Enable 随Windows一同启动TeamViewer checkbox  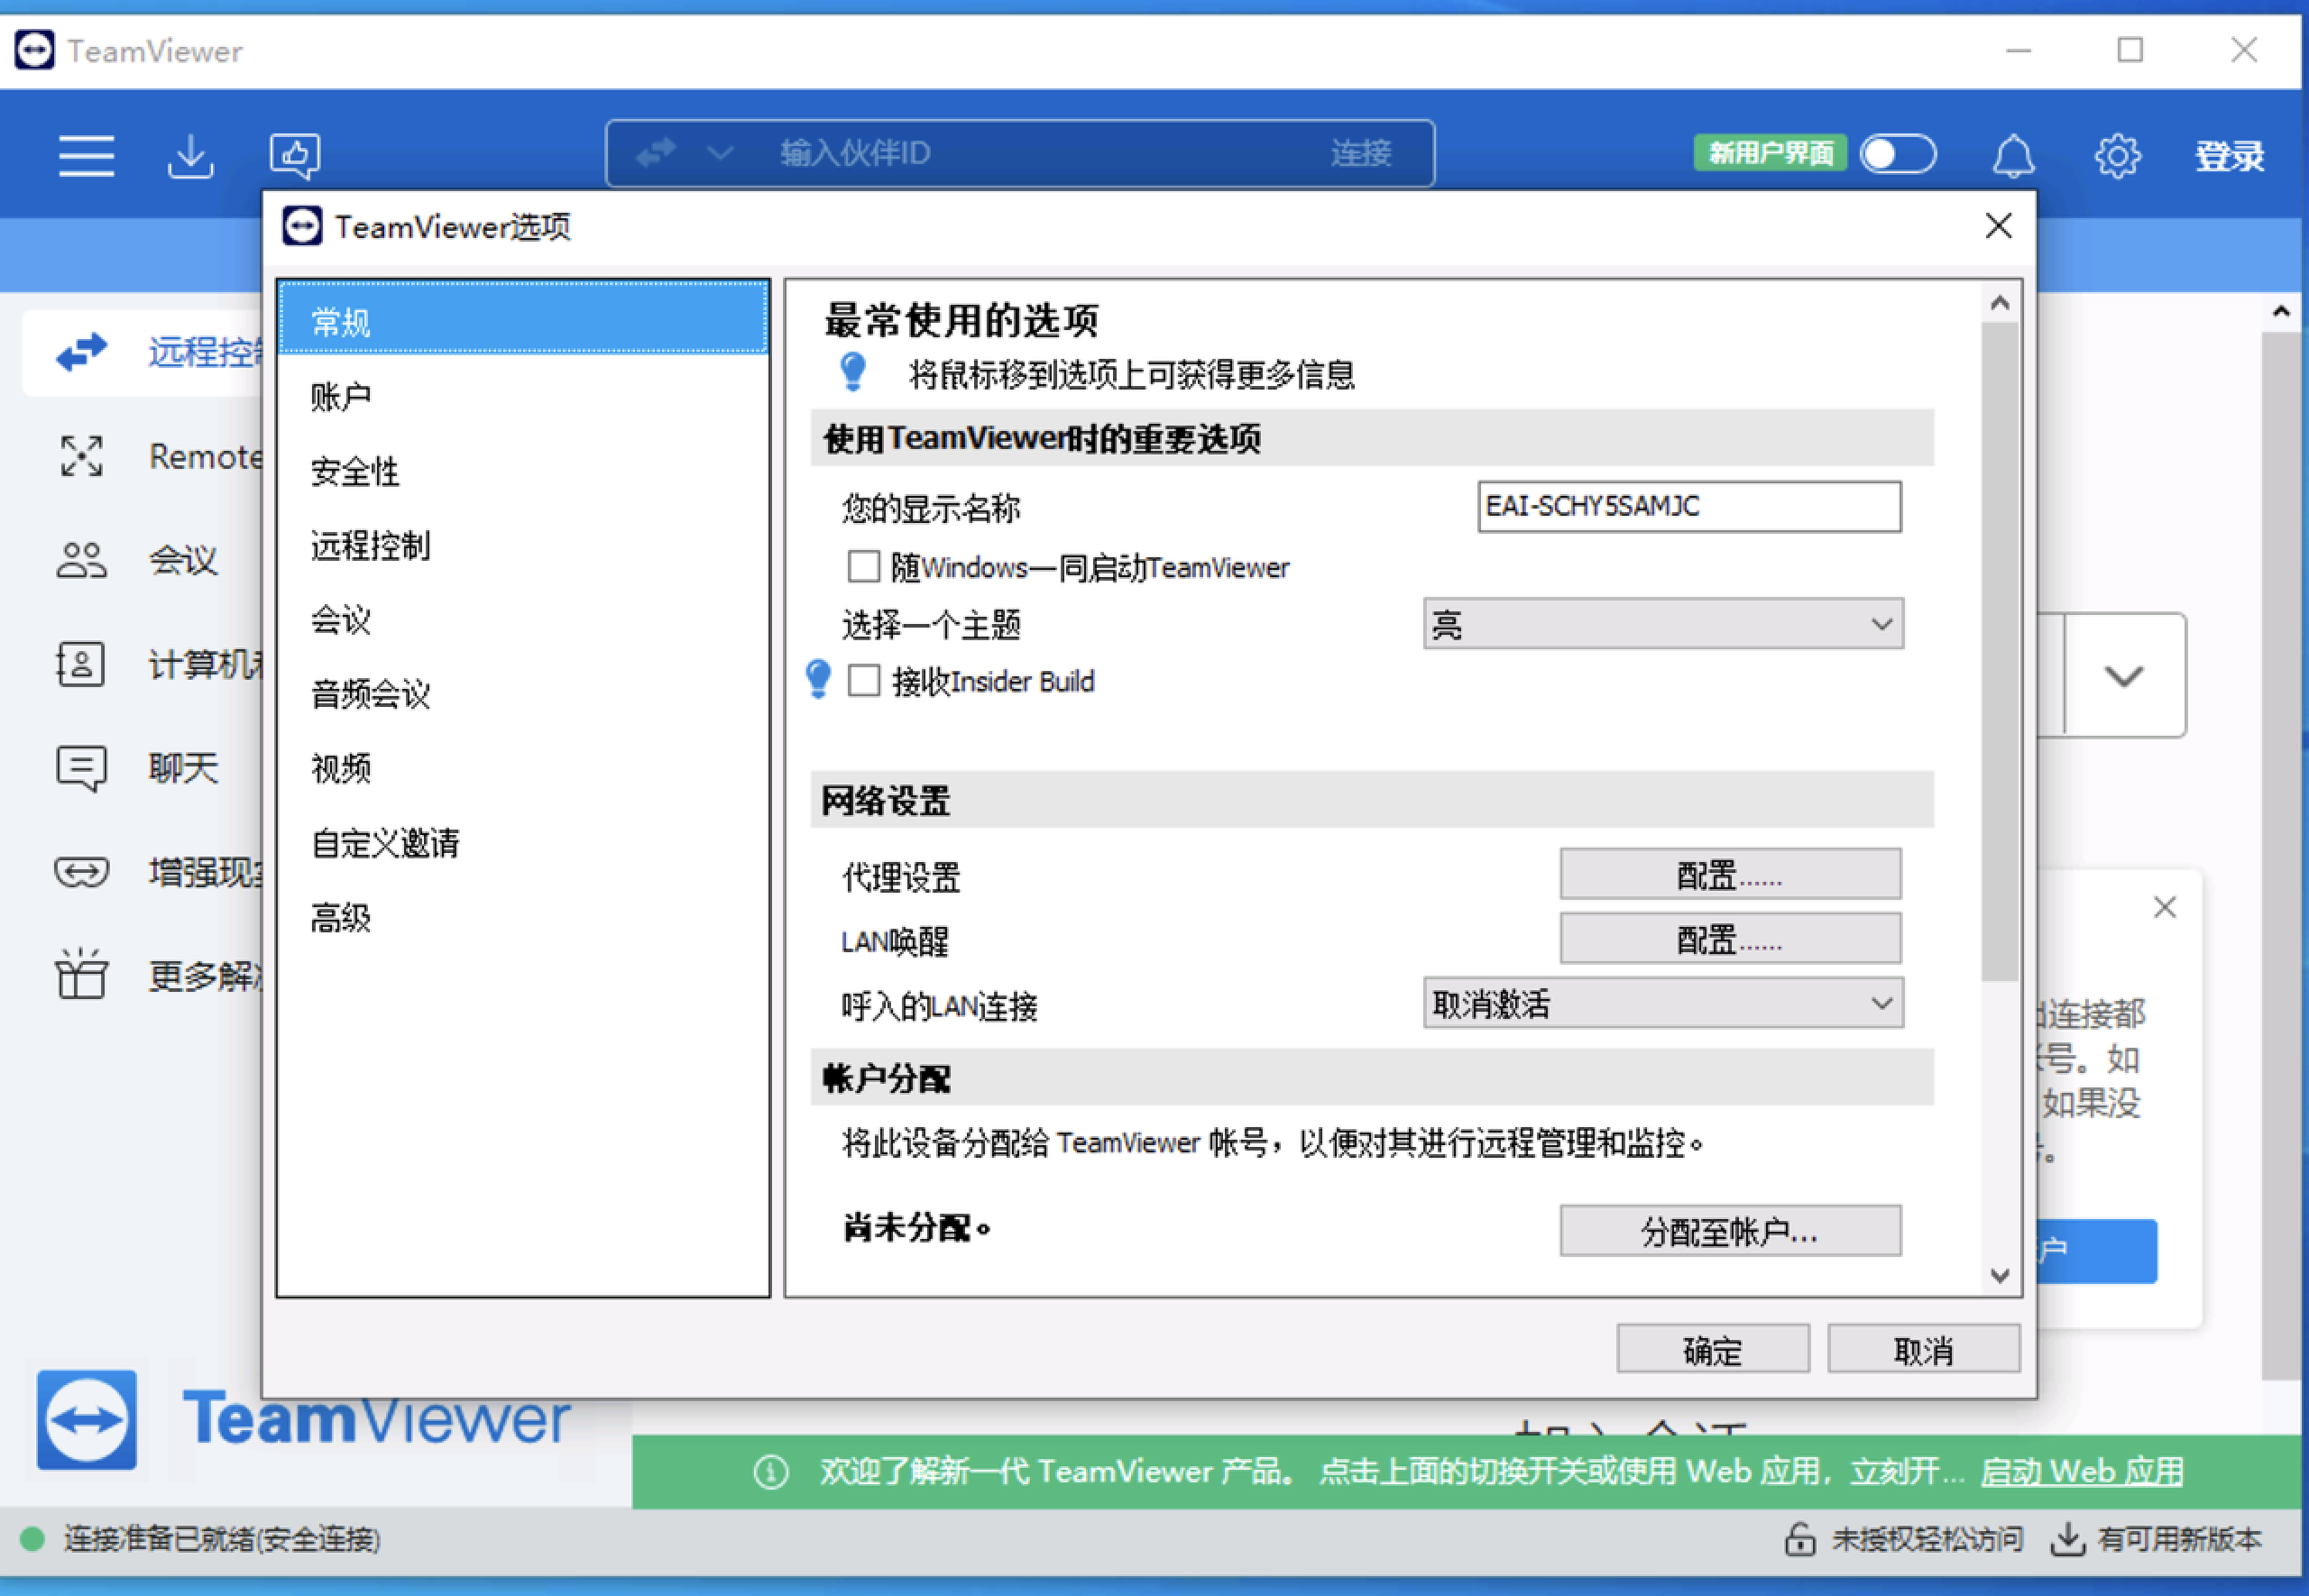(x=864, y=567)
